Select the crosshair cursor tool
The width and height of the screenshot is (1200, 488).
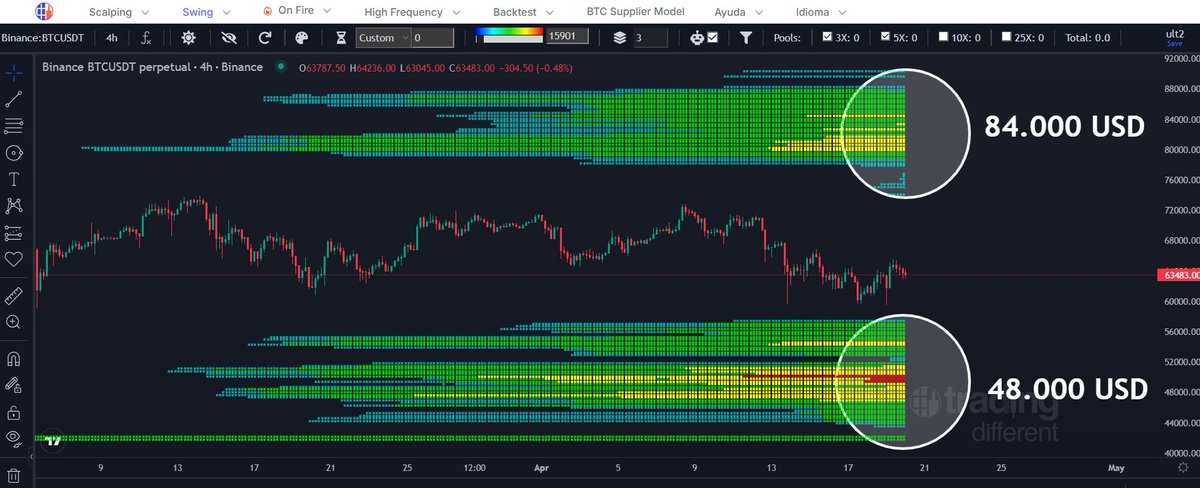14,74
